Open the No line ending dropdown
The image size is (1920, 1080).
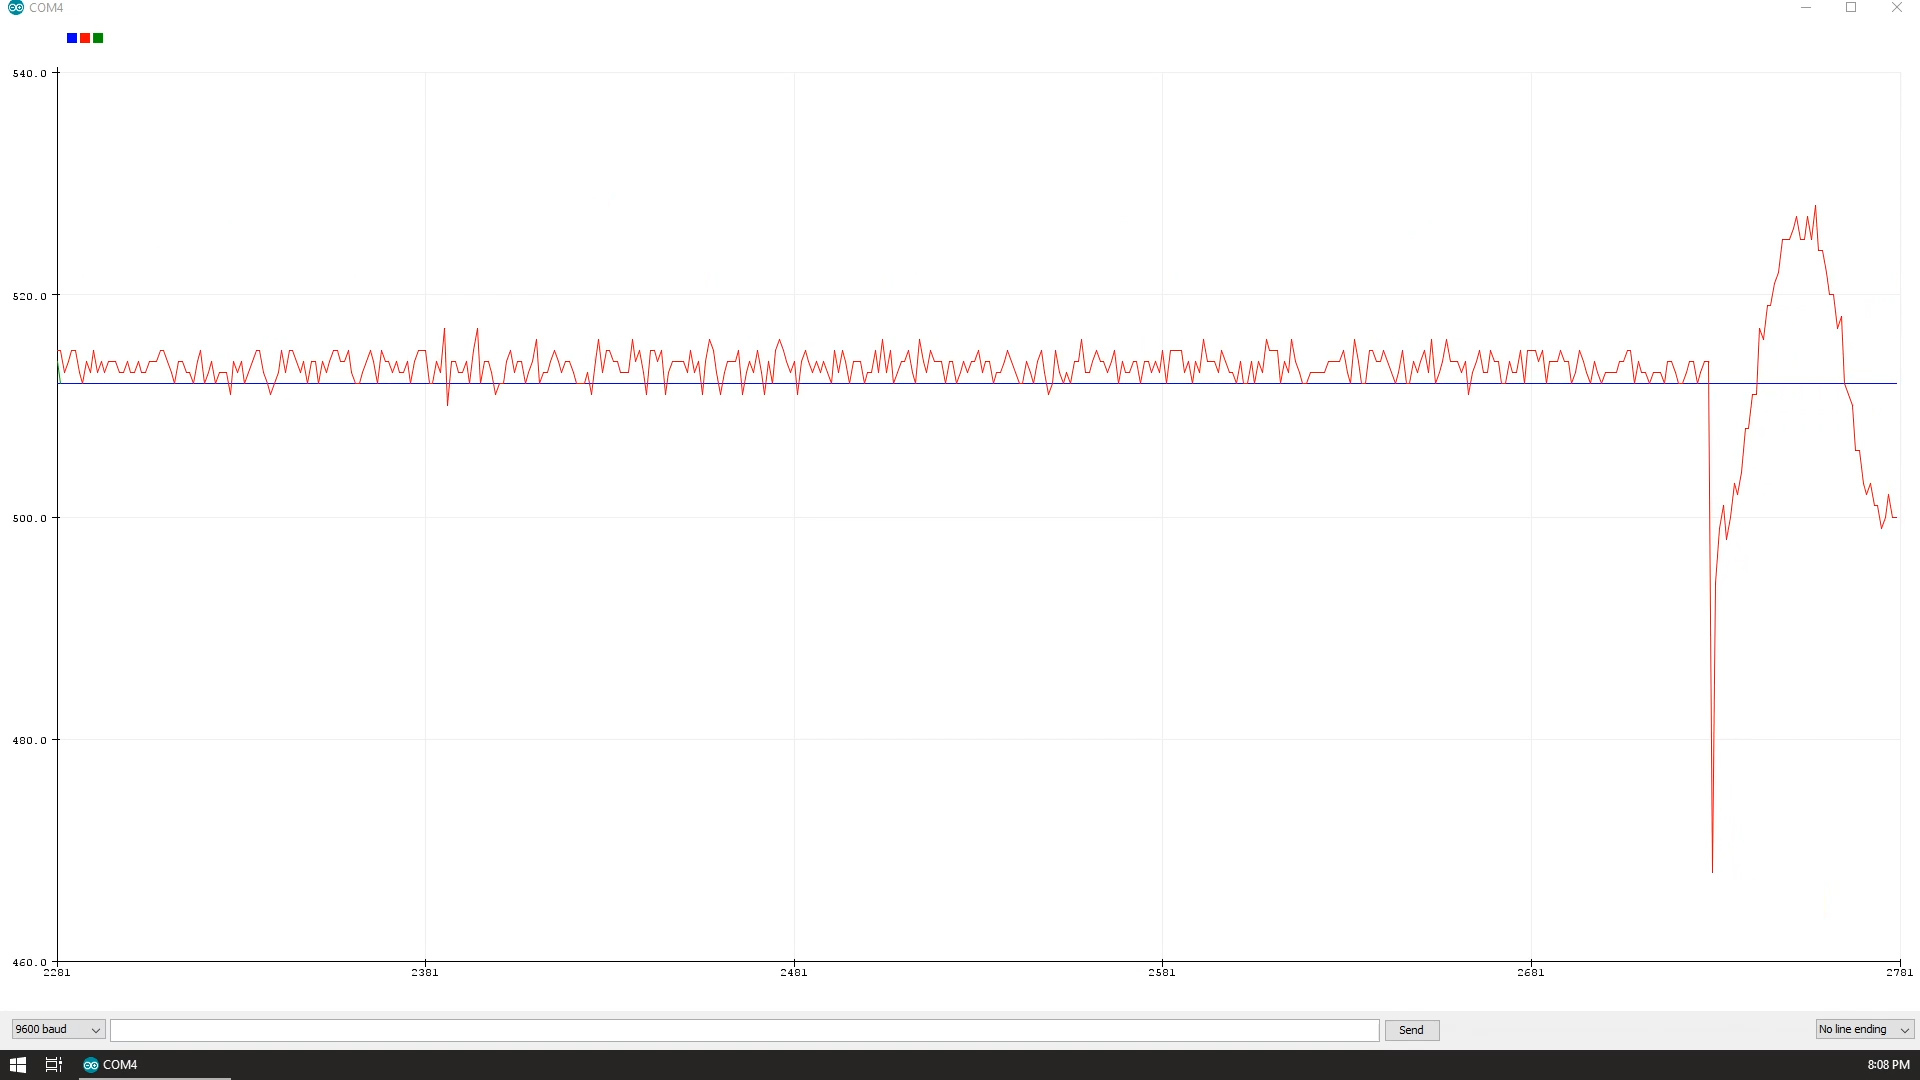click(x=1864, y=1029)
